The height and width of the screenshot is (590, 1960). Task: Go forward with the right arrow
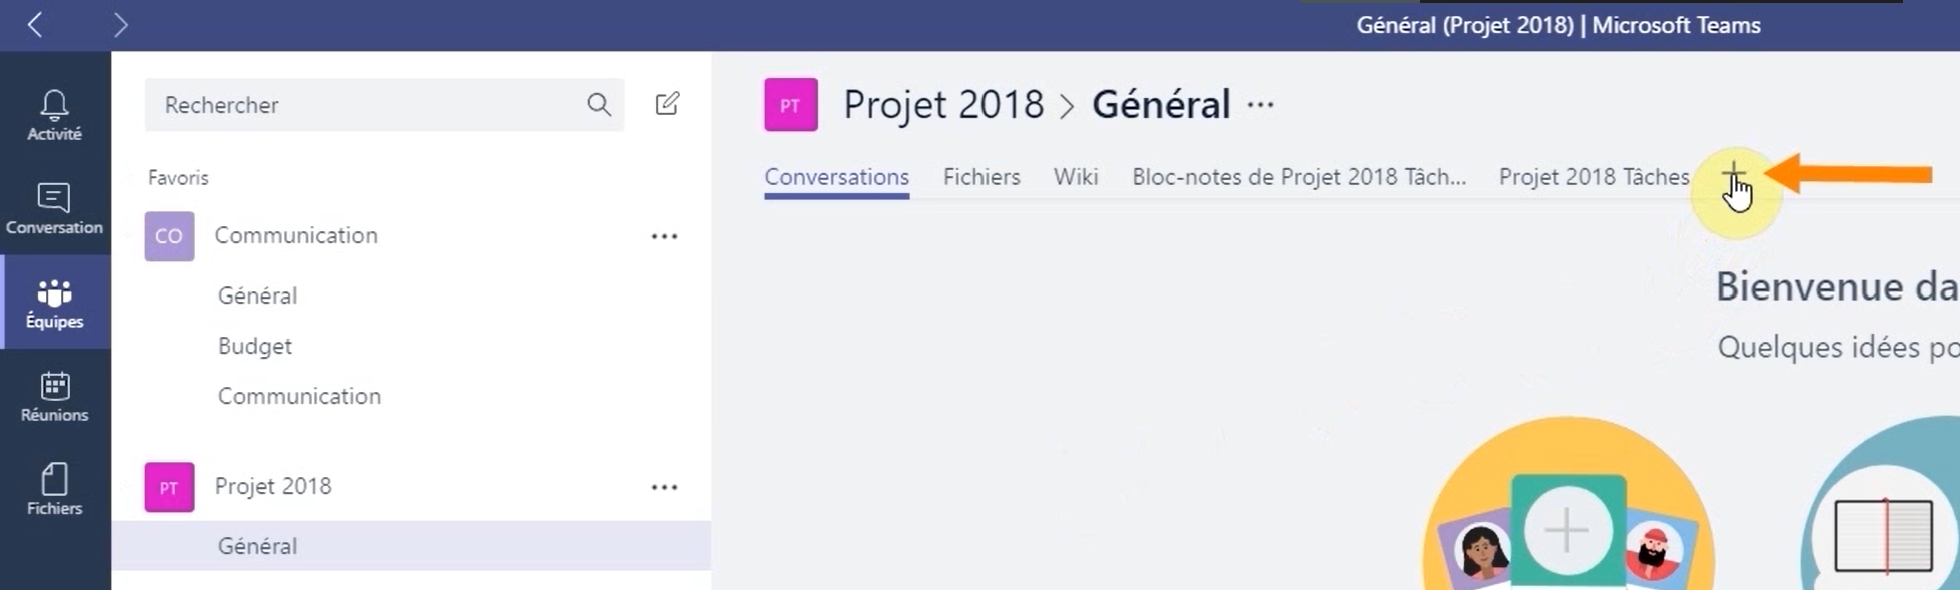point(120,25)
